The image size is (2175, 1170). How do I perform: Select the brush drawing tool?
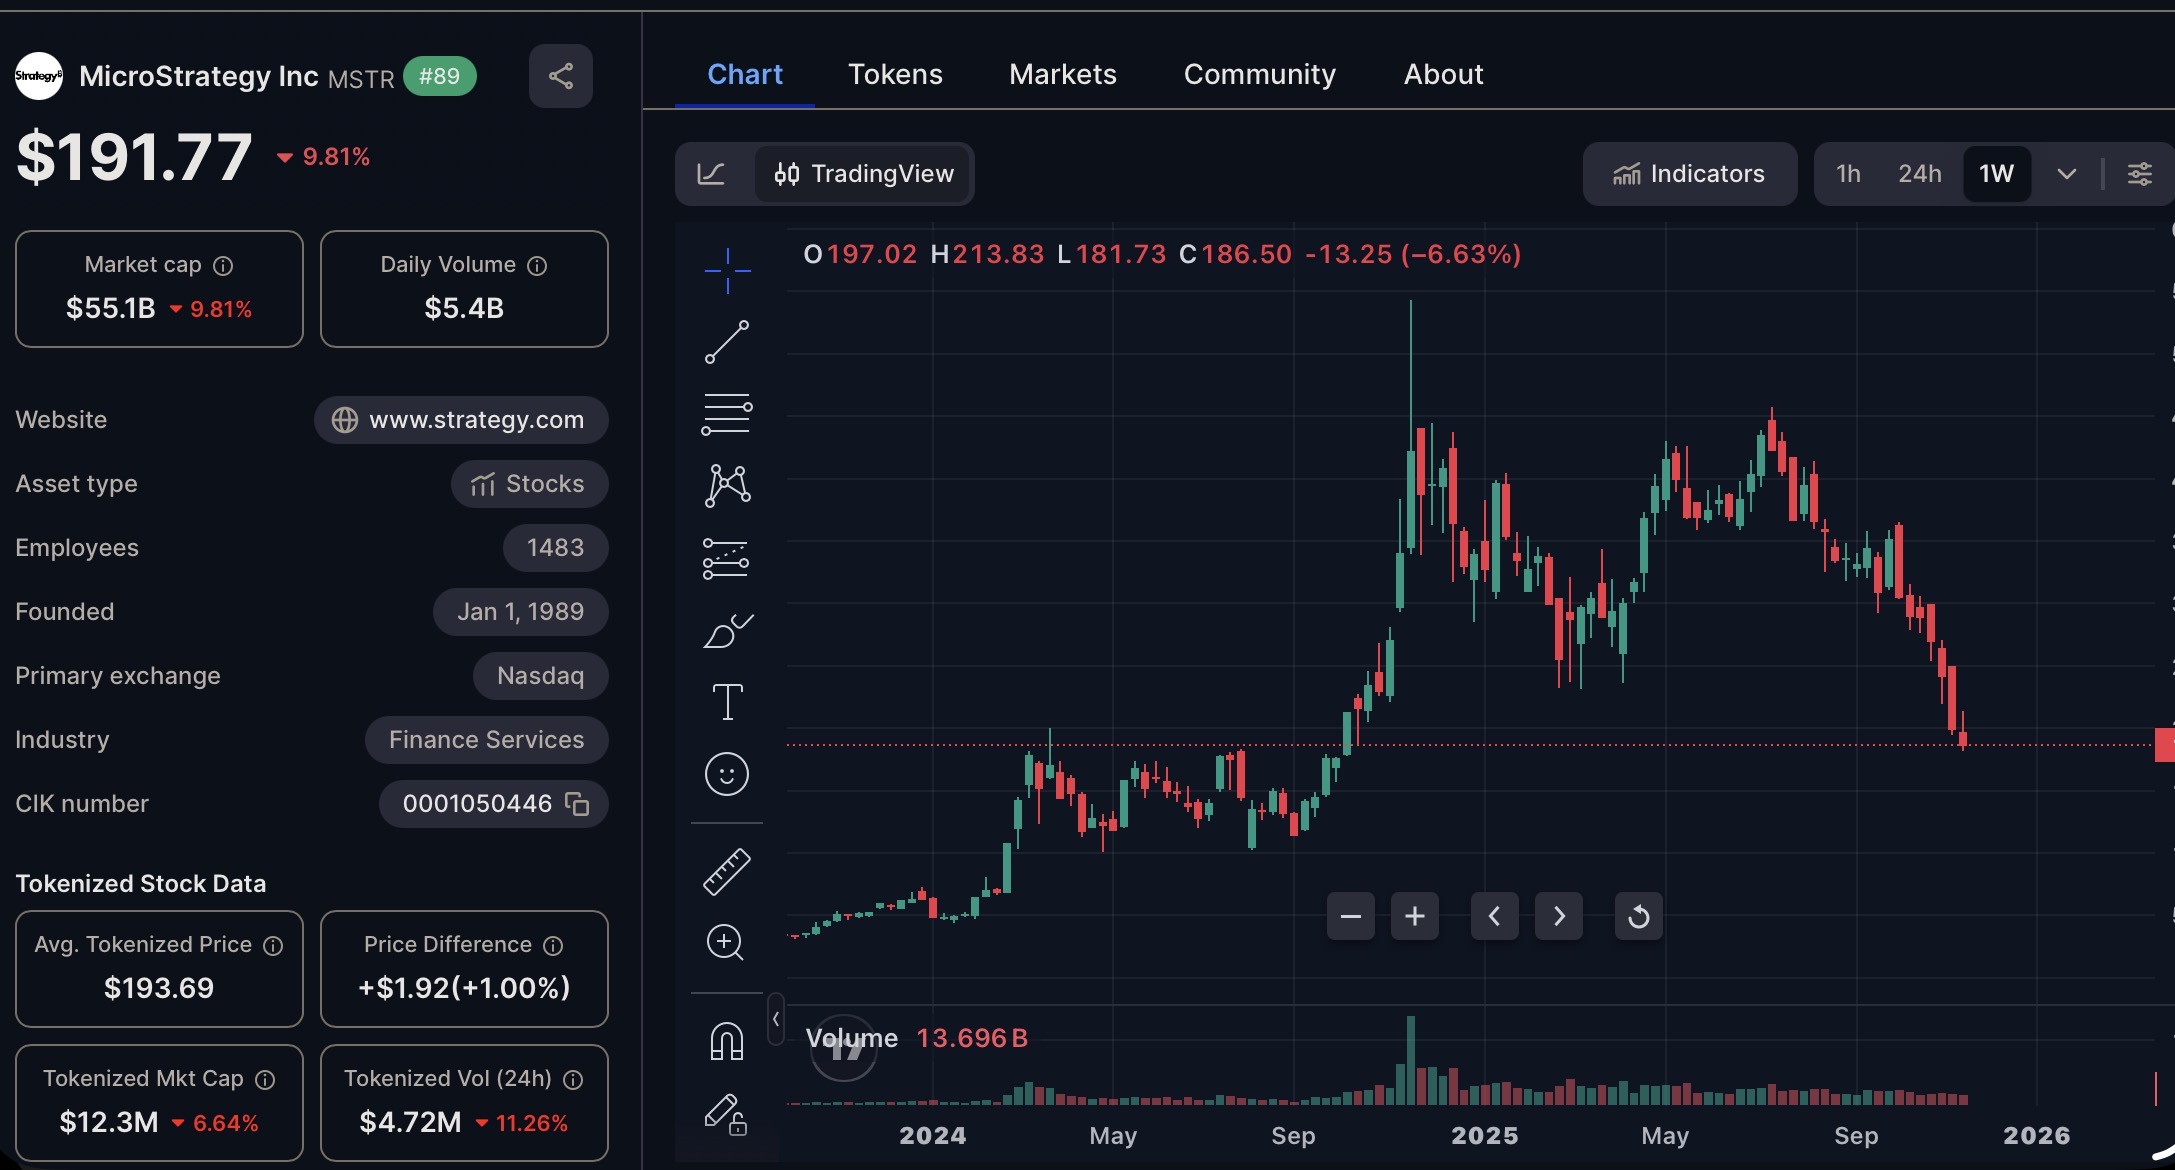pos(727,631)
